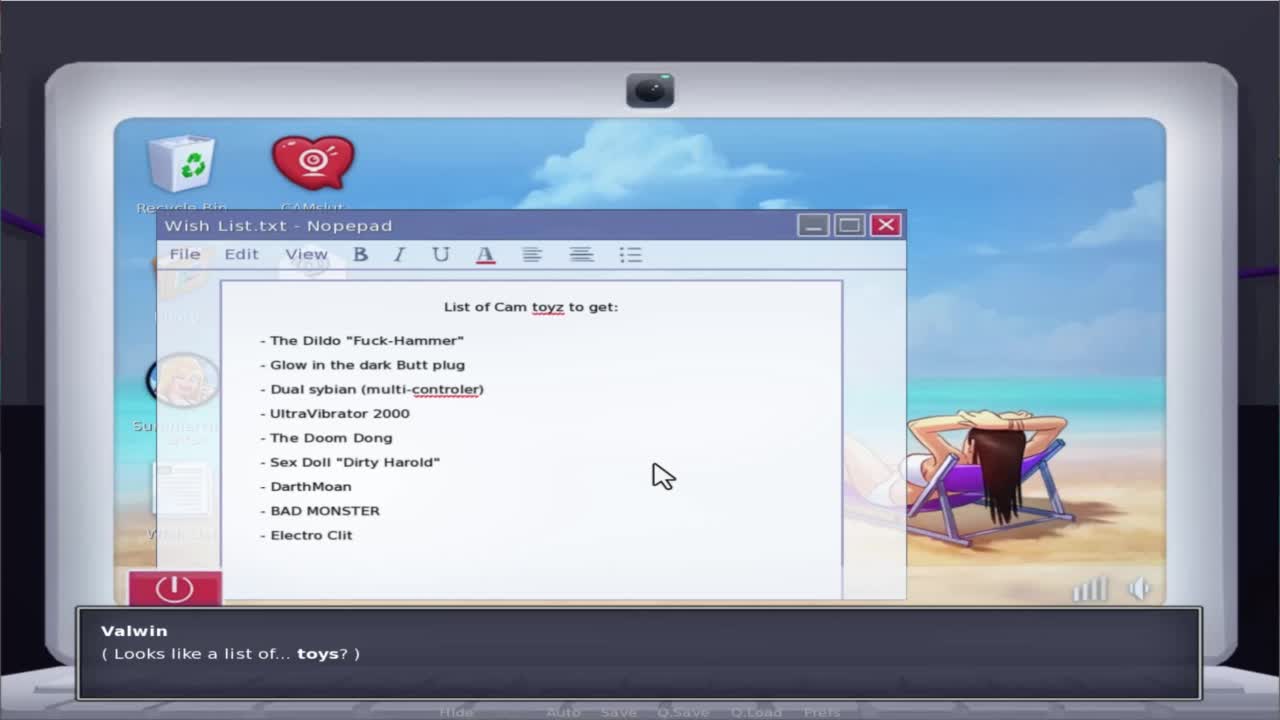Apply center text alignment
The width and height of the screenshot is (1280, 720).
coord(581,255)
